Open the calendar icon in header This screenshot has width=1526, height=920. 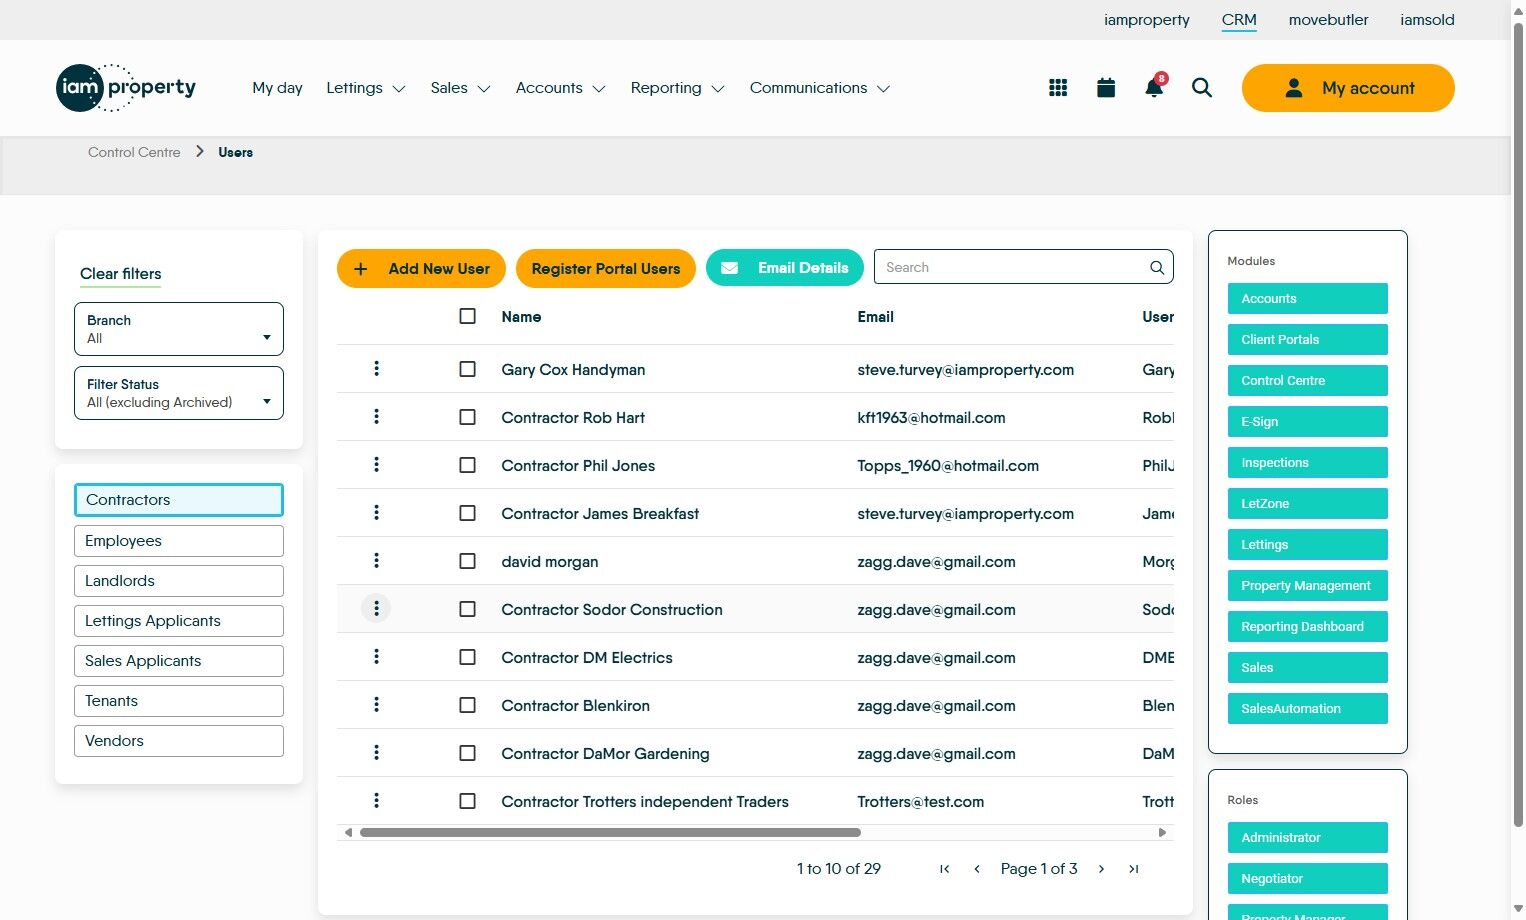(x=1106, y=88)
